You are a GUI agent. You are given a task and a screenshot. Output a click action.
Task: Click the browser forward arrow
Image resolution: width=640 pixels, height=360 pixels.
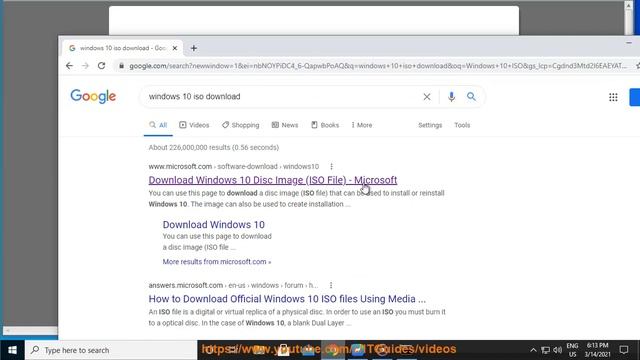point(85,66)
